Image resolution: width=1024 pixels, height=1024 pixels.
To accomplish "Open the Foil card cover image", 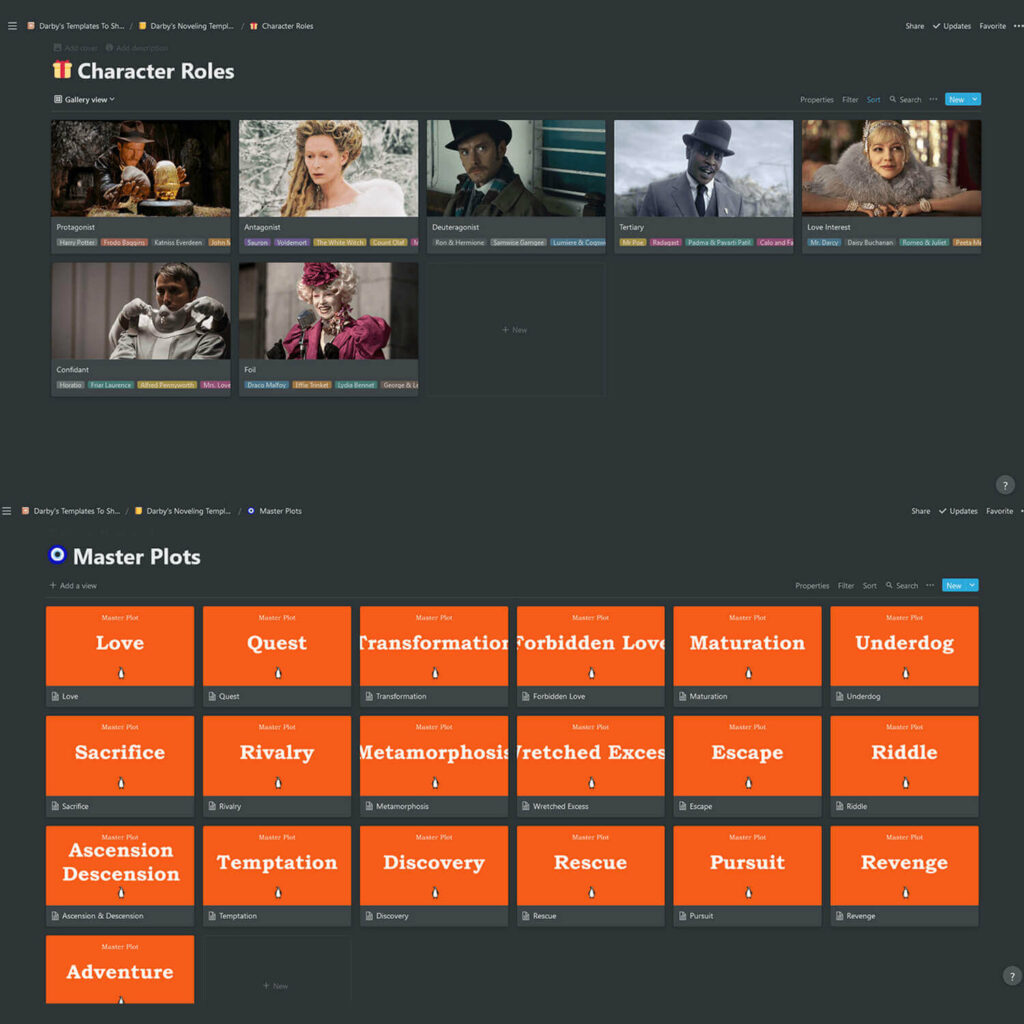I will [x=328, y=311].
